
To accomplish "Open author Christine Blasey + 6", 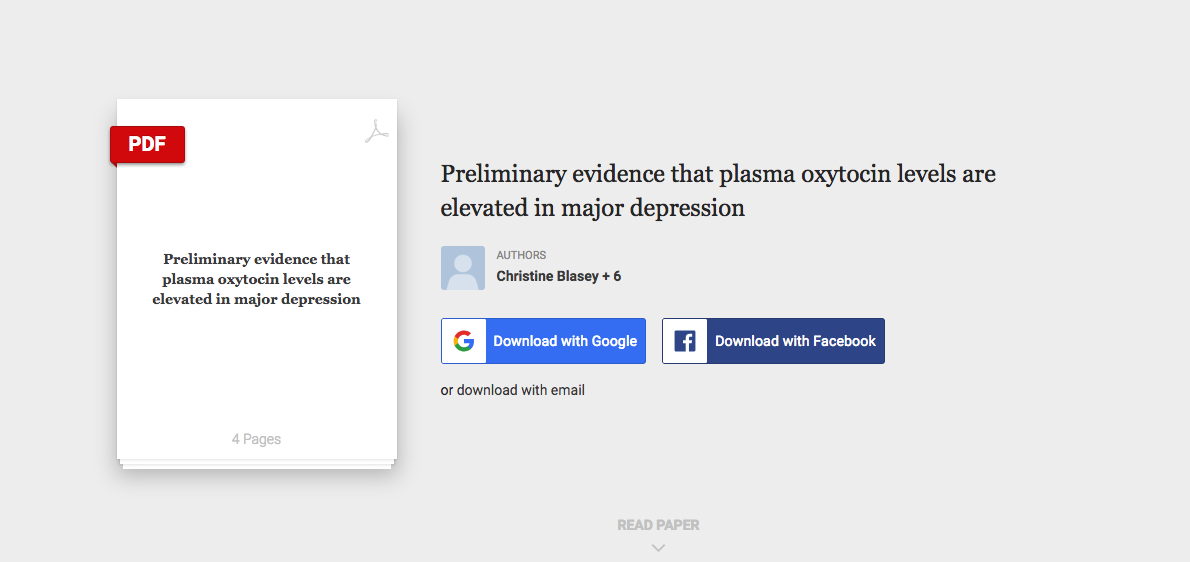I will pos(559,276).
